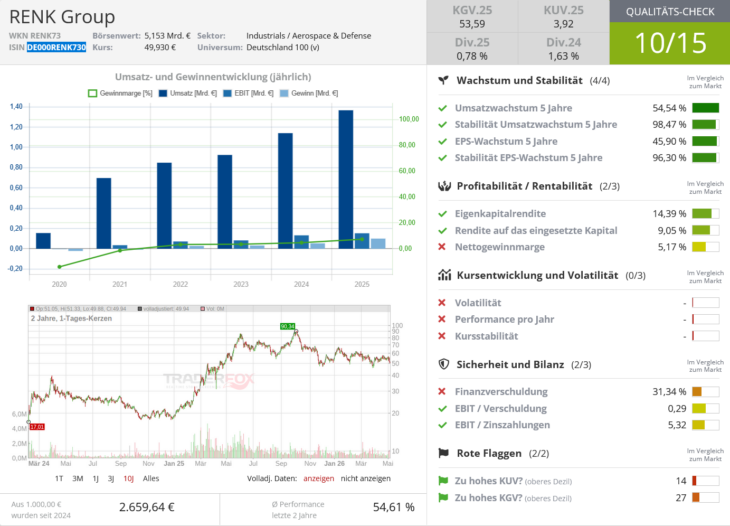Click the KGV.25 value 53,59
The width and height of the screenshot is (730, 526).
pos(472,24)
